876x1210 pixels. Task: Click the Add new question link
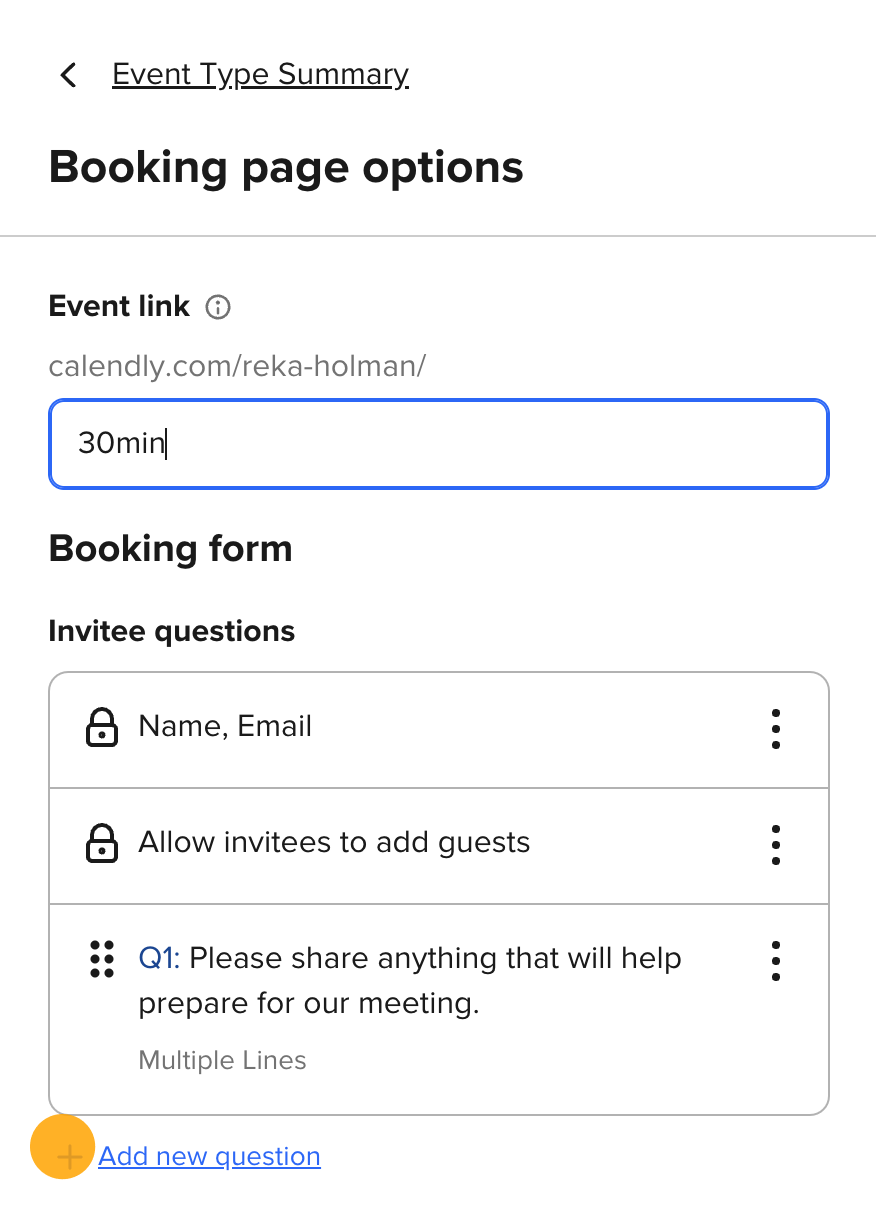point(210,1157)
